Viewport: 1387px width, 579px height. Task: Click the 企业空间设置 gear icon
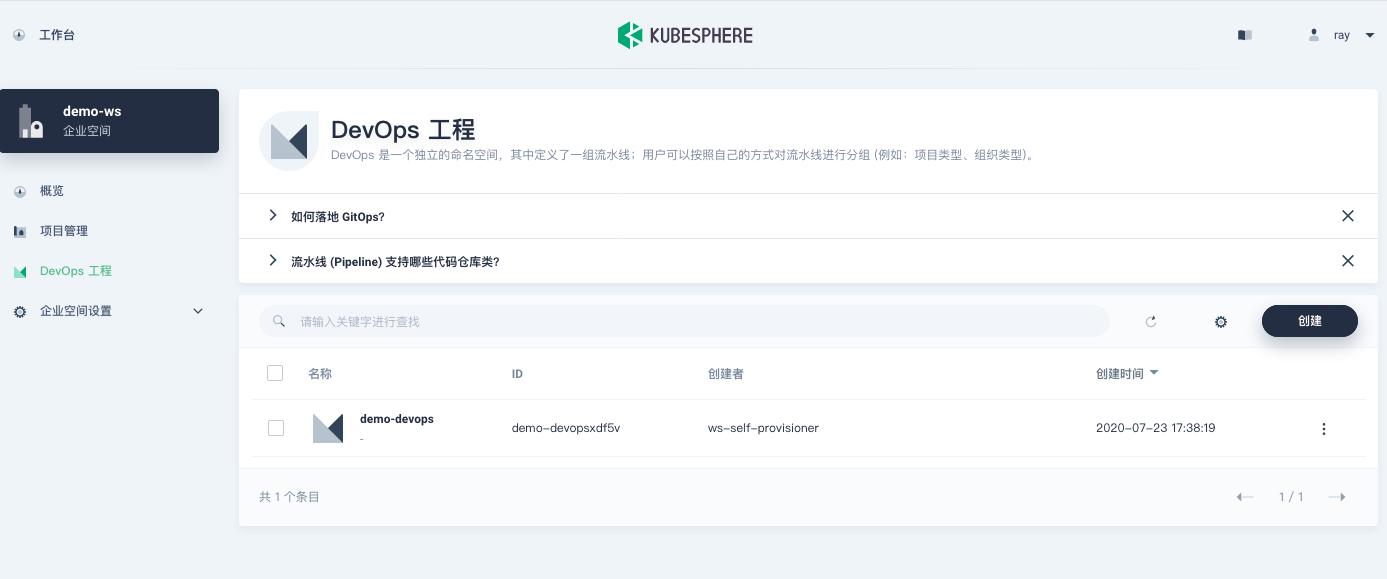coord(20,312)
